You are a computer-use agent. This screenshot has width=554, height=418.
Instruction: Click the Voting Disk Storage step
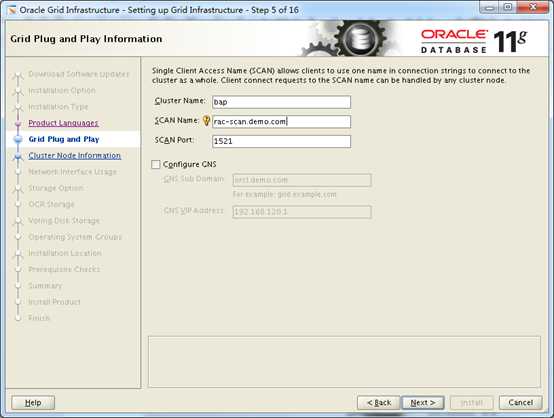point(64,220)
